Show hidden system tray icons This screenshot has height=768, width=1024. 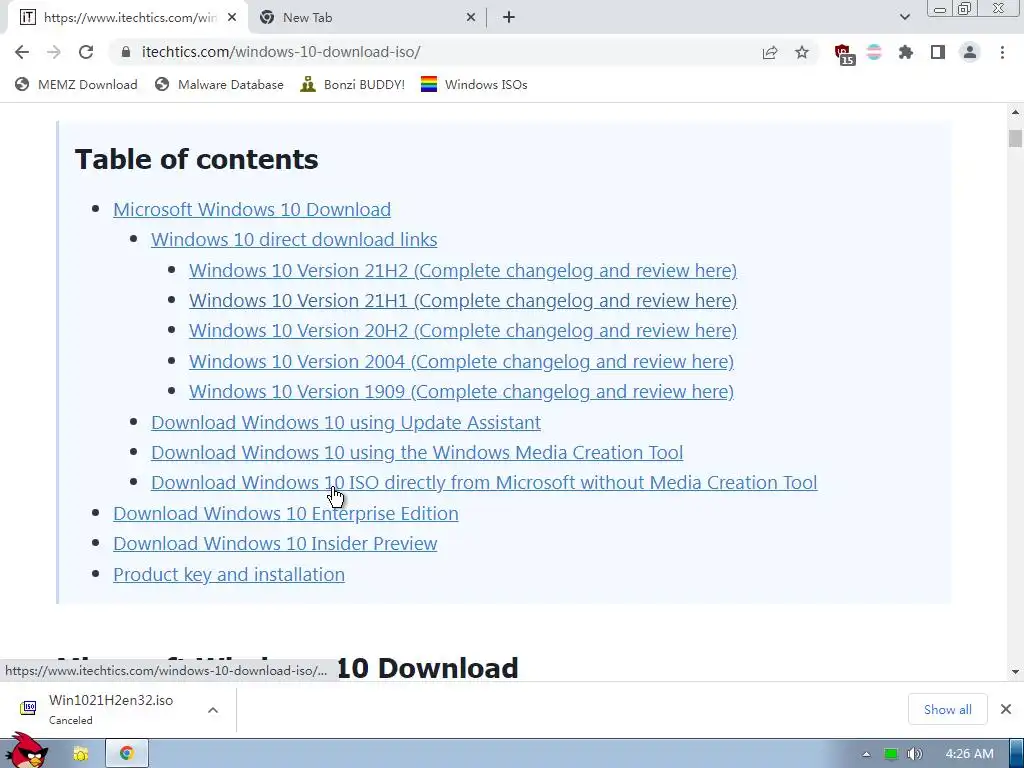[866, 754]
